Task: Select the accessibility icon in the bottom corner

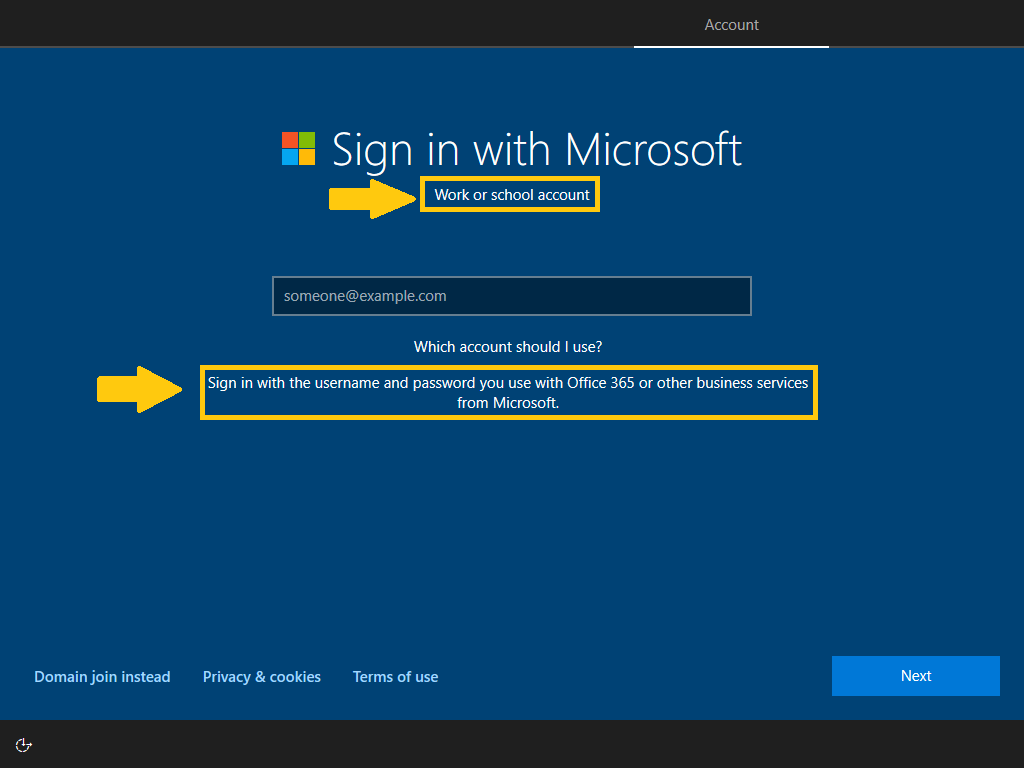Action: (23, 744)
